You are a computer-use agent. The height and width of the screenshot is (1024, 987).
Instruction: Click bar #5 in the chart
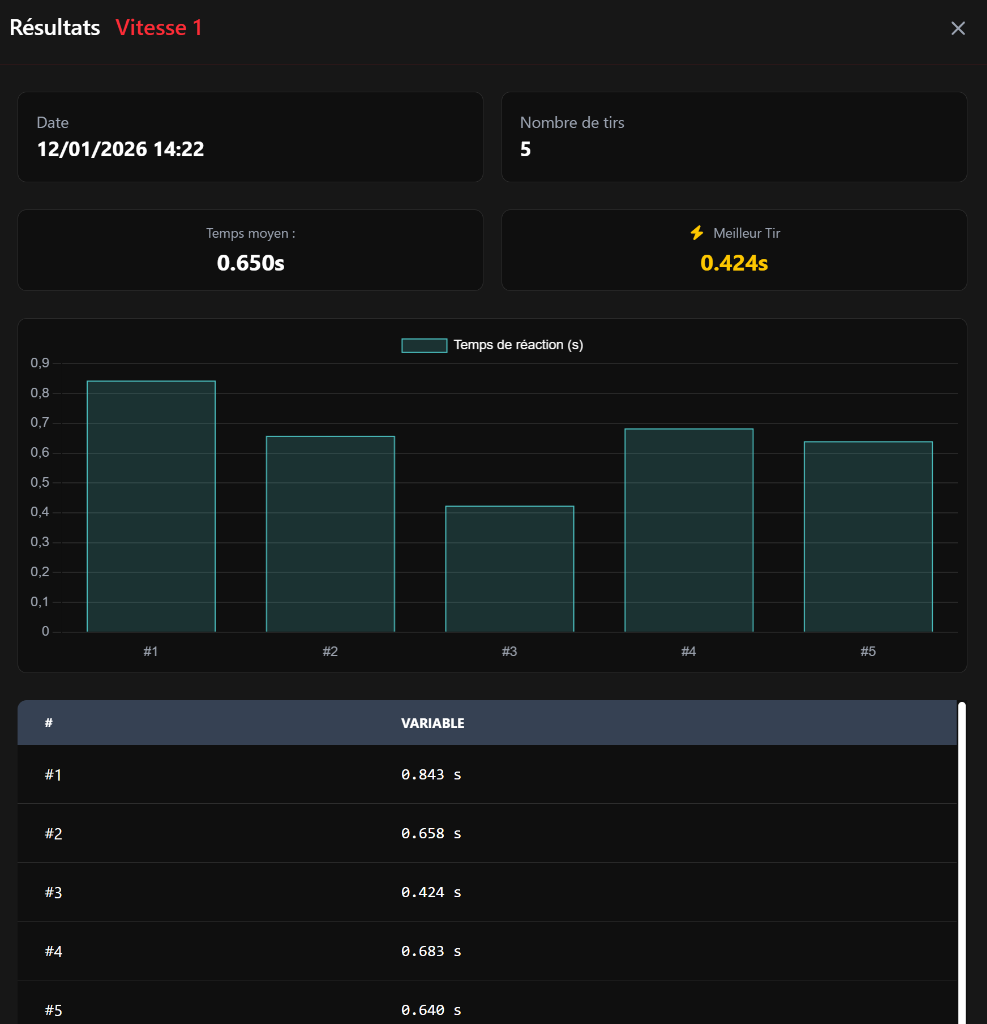pyautogui.click(x=868, y=537)
